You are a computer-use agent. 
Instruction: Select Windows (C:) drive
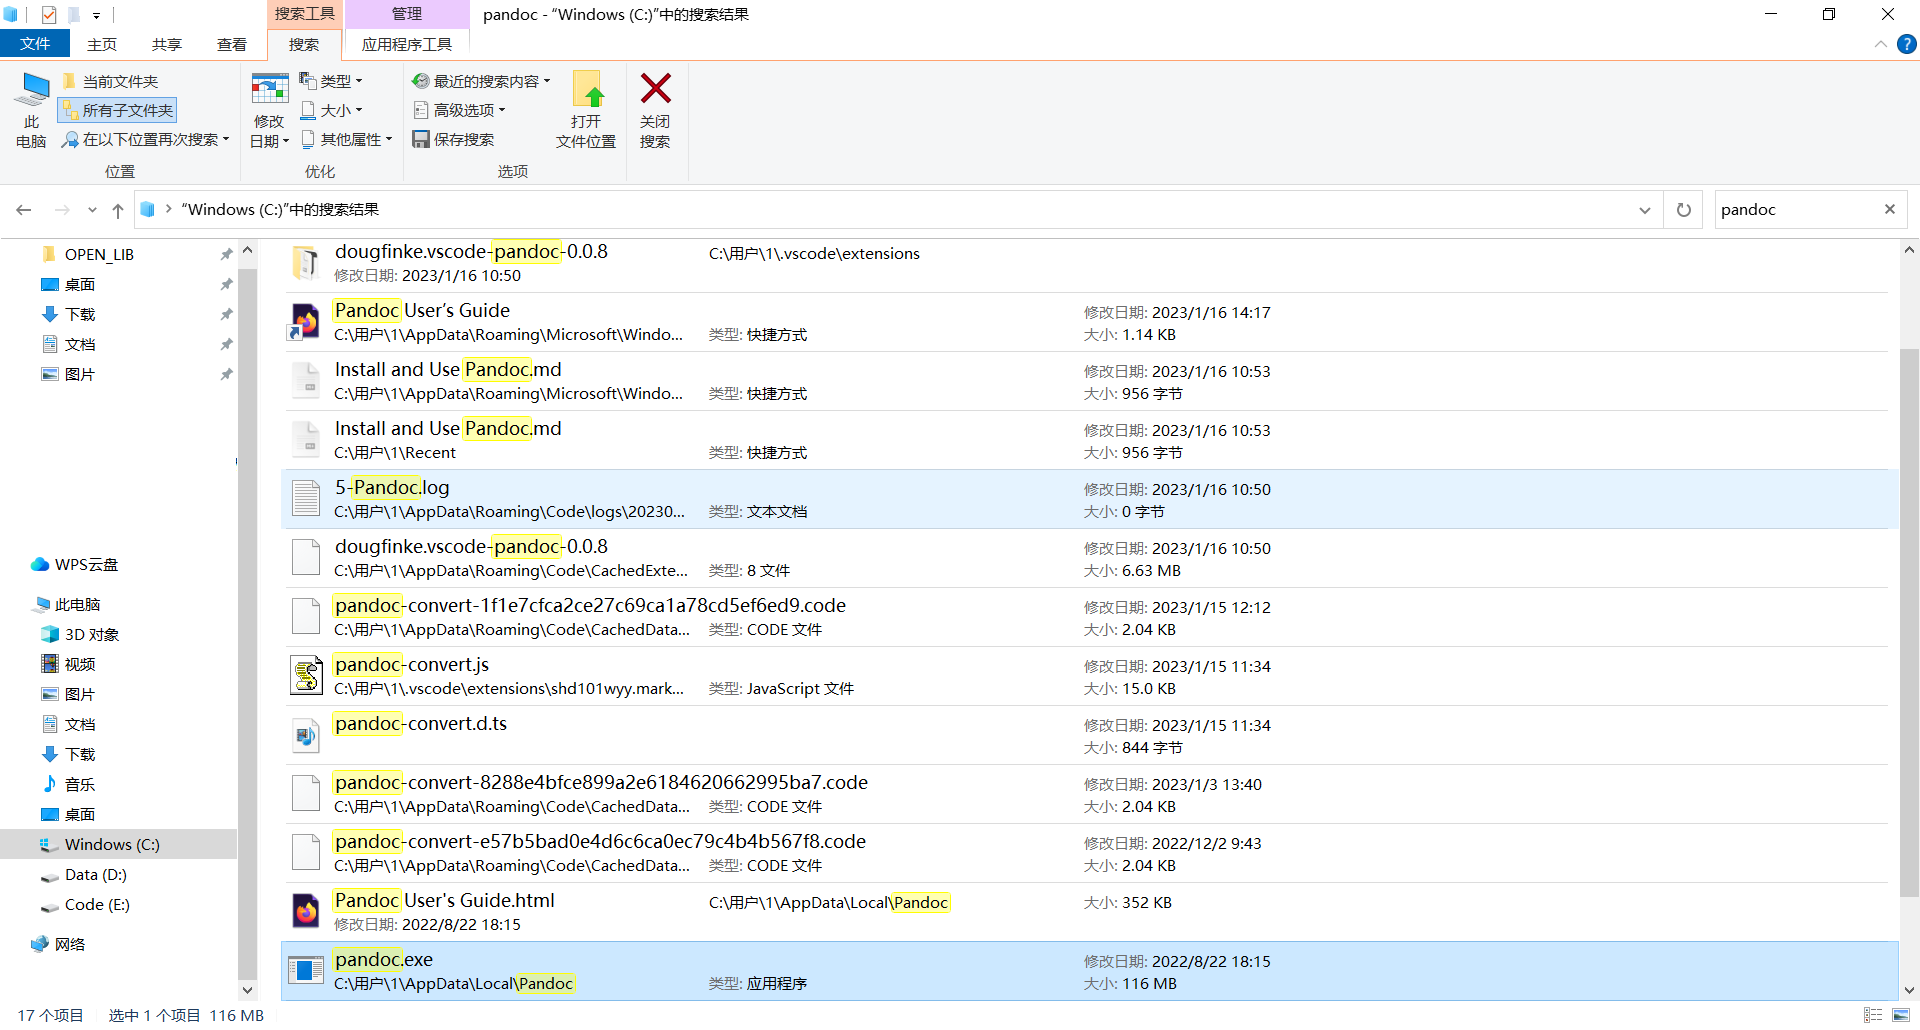(112, 844)
